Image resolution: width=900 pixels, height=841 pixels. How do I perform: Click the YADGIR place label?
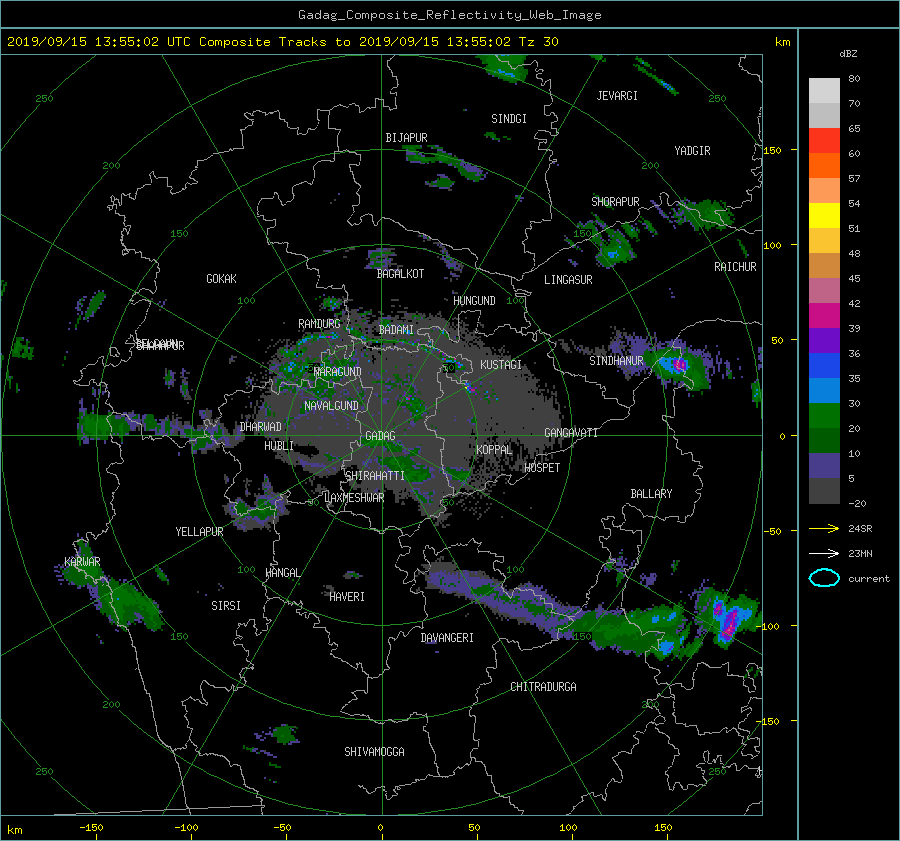[x=692, y=151]
